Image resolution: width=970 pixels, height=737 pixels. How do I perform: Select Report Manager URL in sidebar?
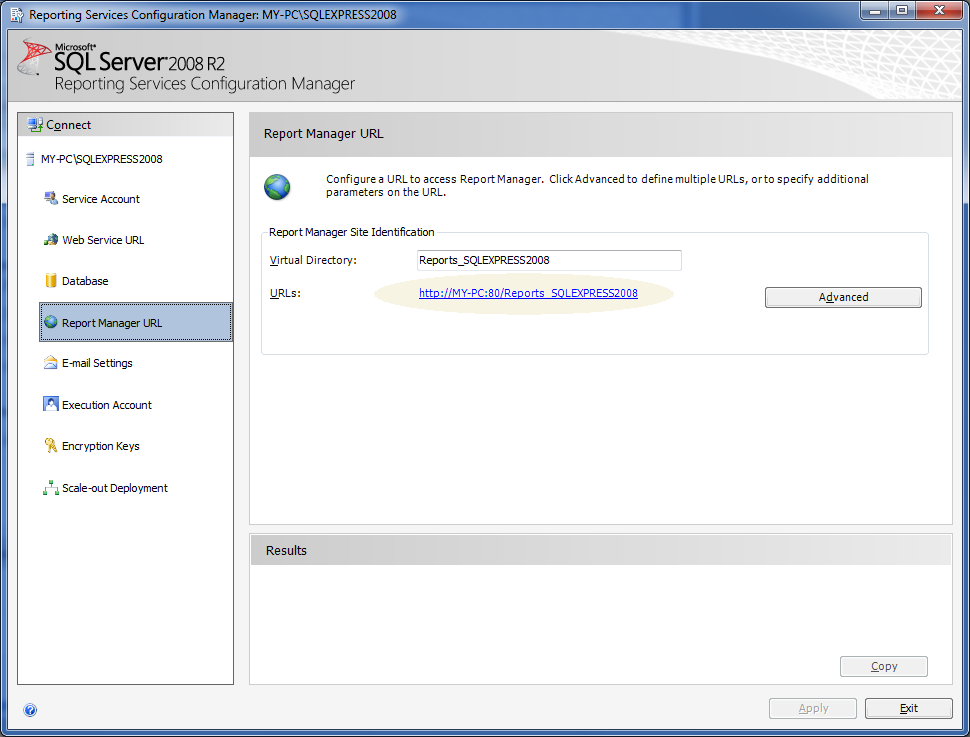point(136,322)
